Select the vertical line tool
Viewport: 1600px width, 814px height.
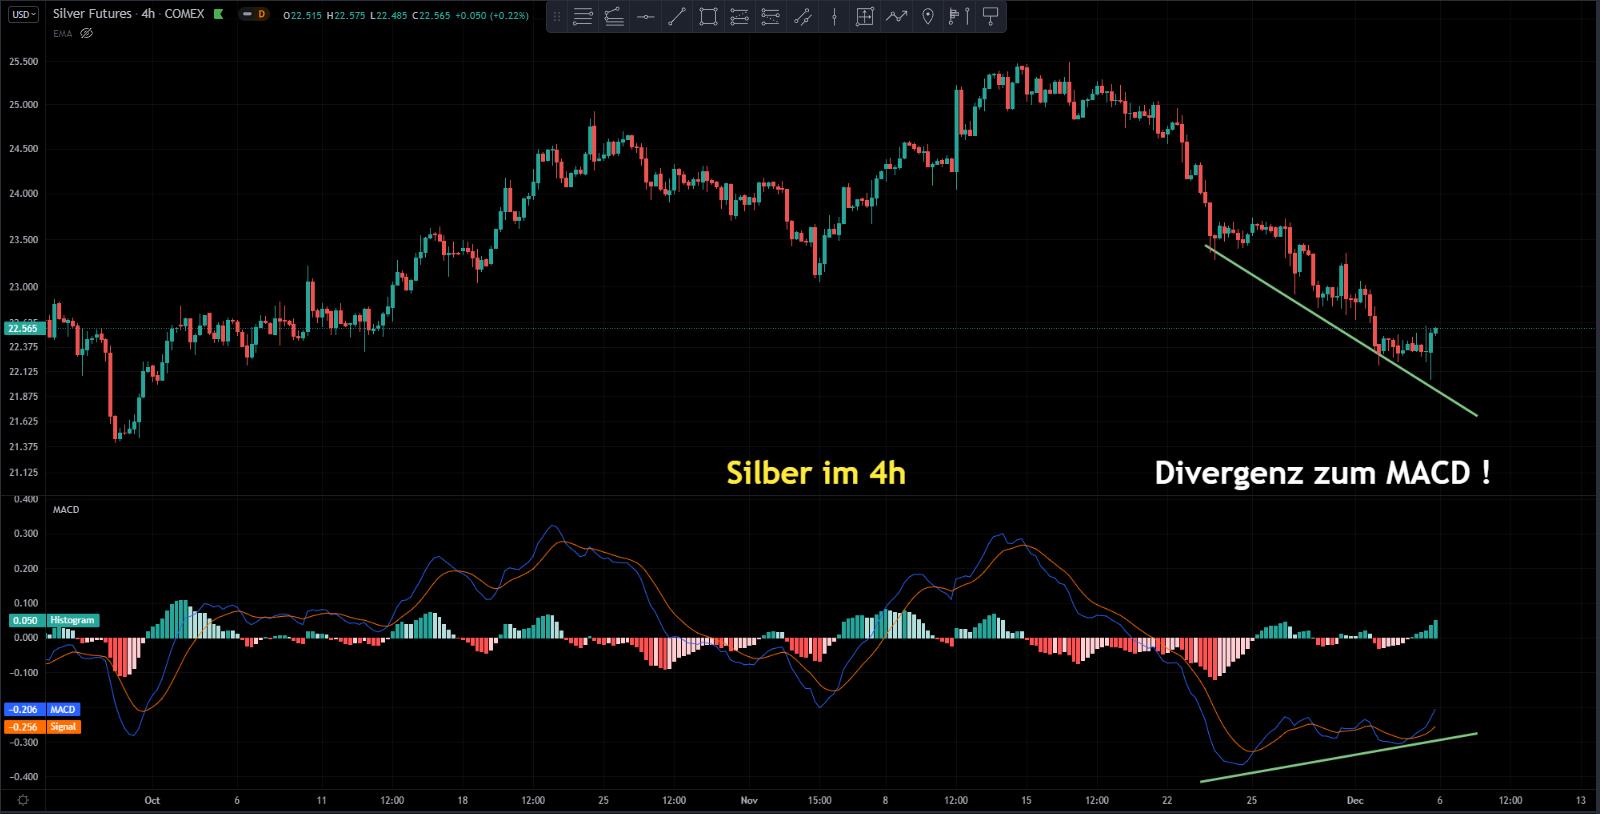(x=834, y=16)
